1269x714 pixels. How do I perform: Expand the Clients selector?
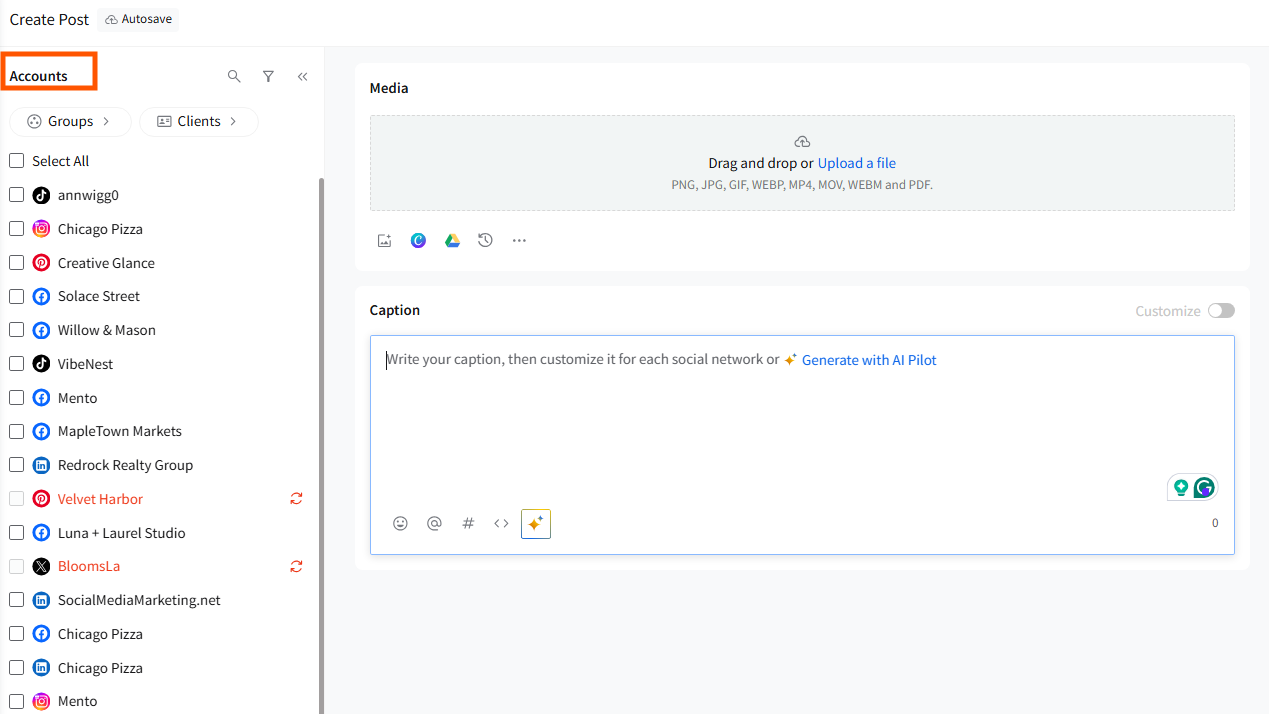pyautogui.click(x=198, y=121)
